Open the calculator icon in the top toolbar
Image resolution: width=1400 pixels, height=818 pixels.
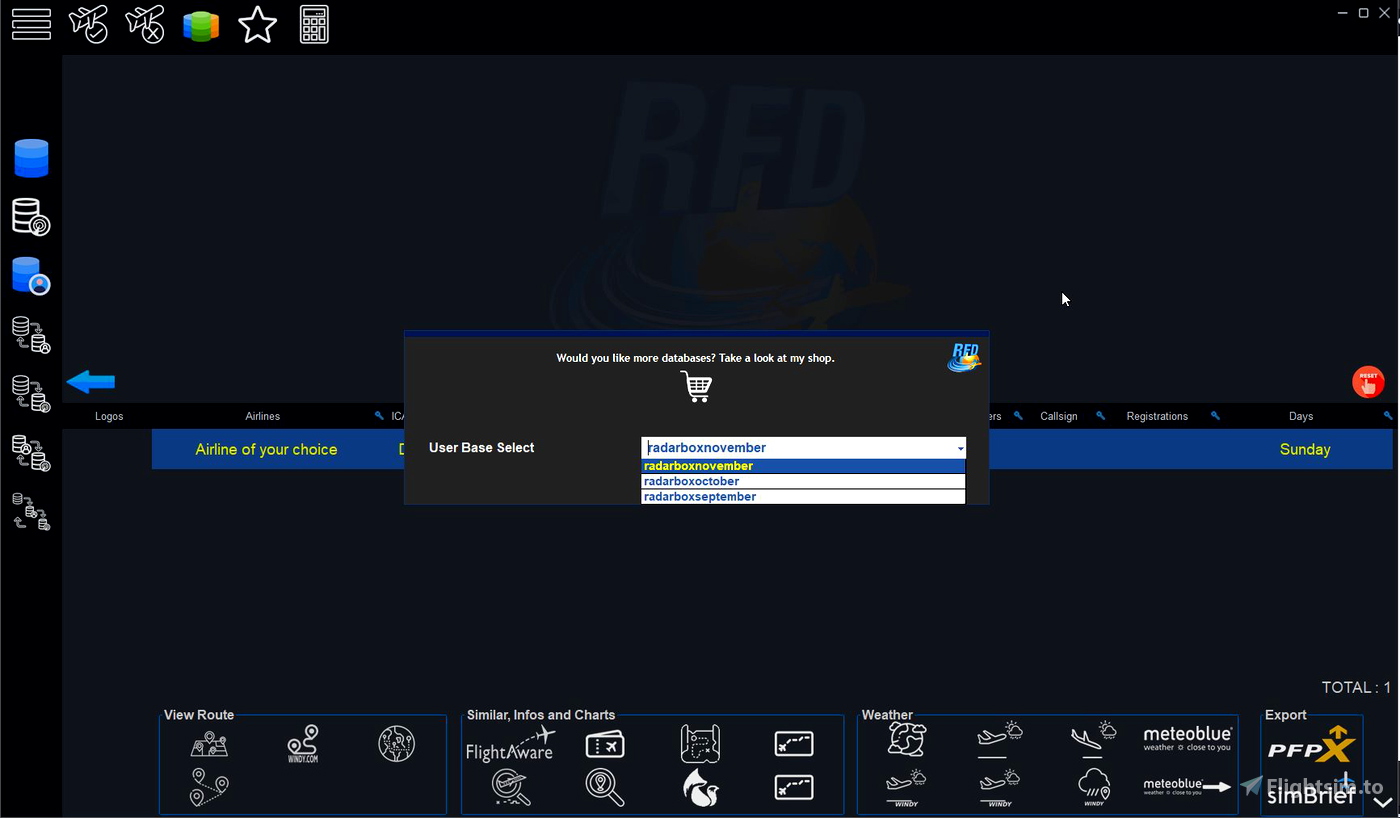coord(314,24)
